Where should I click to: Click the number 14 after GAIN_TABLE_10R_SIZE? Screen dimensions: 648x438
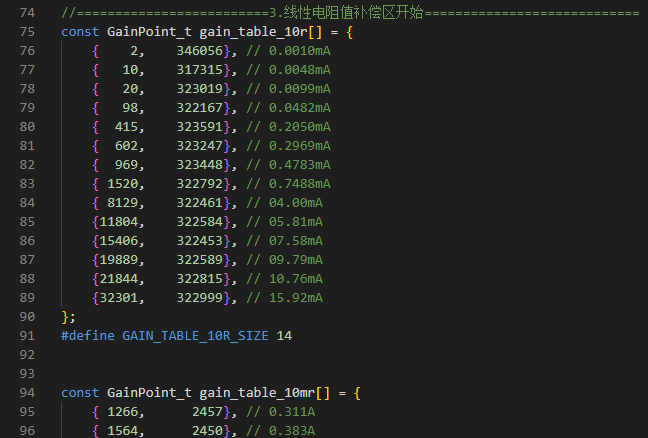284,336
